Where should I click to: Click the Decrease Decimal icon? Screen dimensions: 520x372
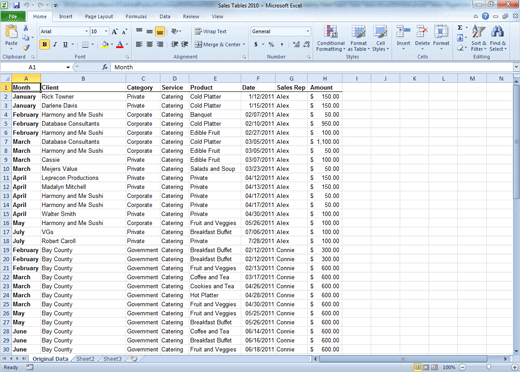pos(307,44)
